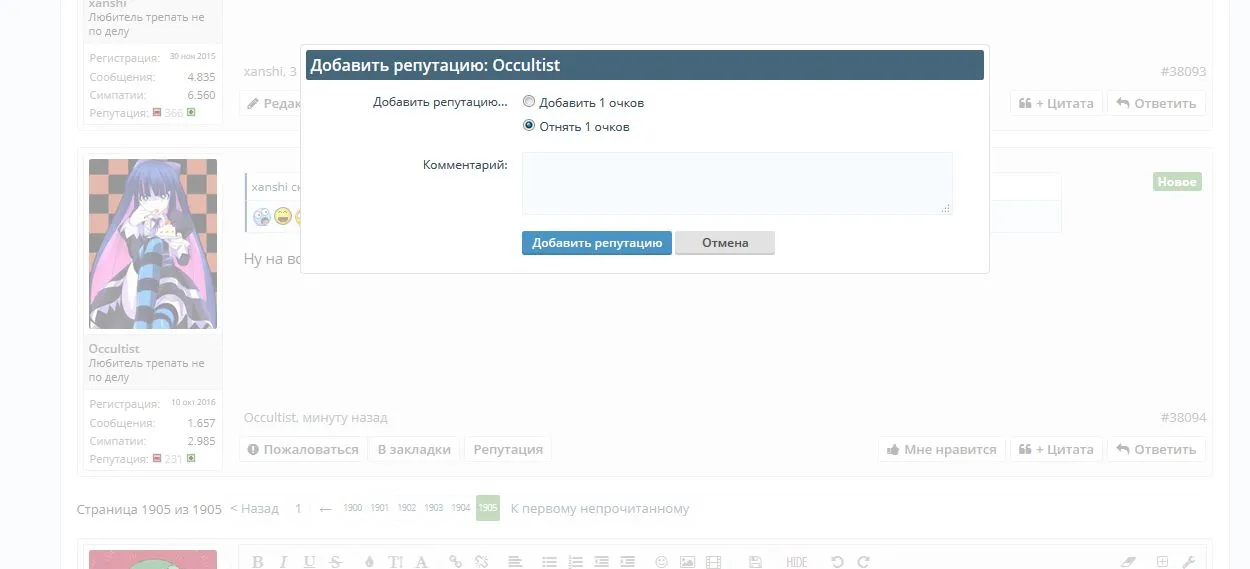Viewport: 1250px width, 569px height.
Task: Go to page 1901
Action: click(380, 509)
